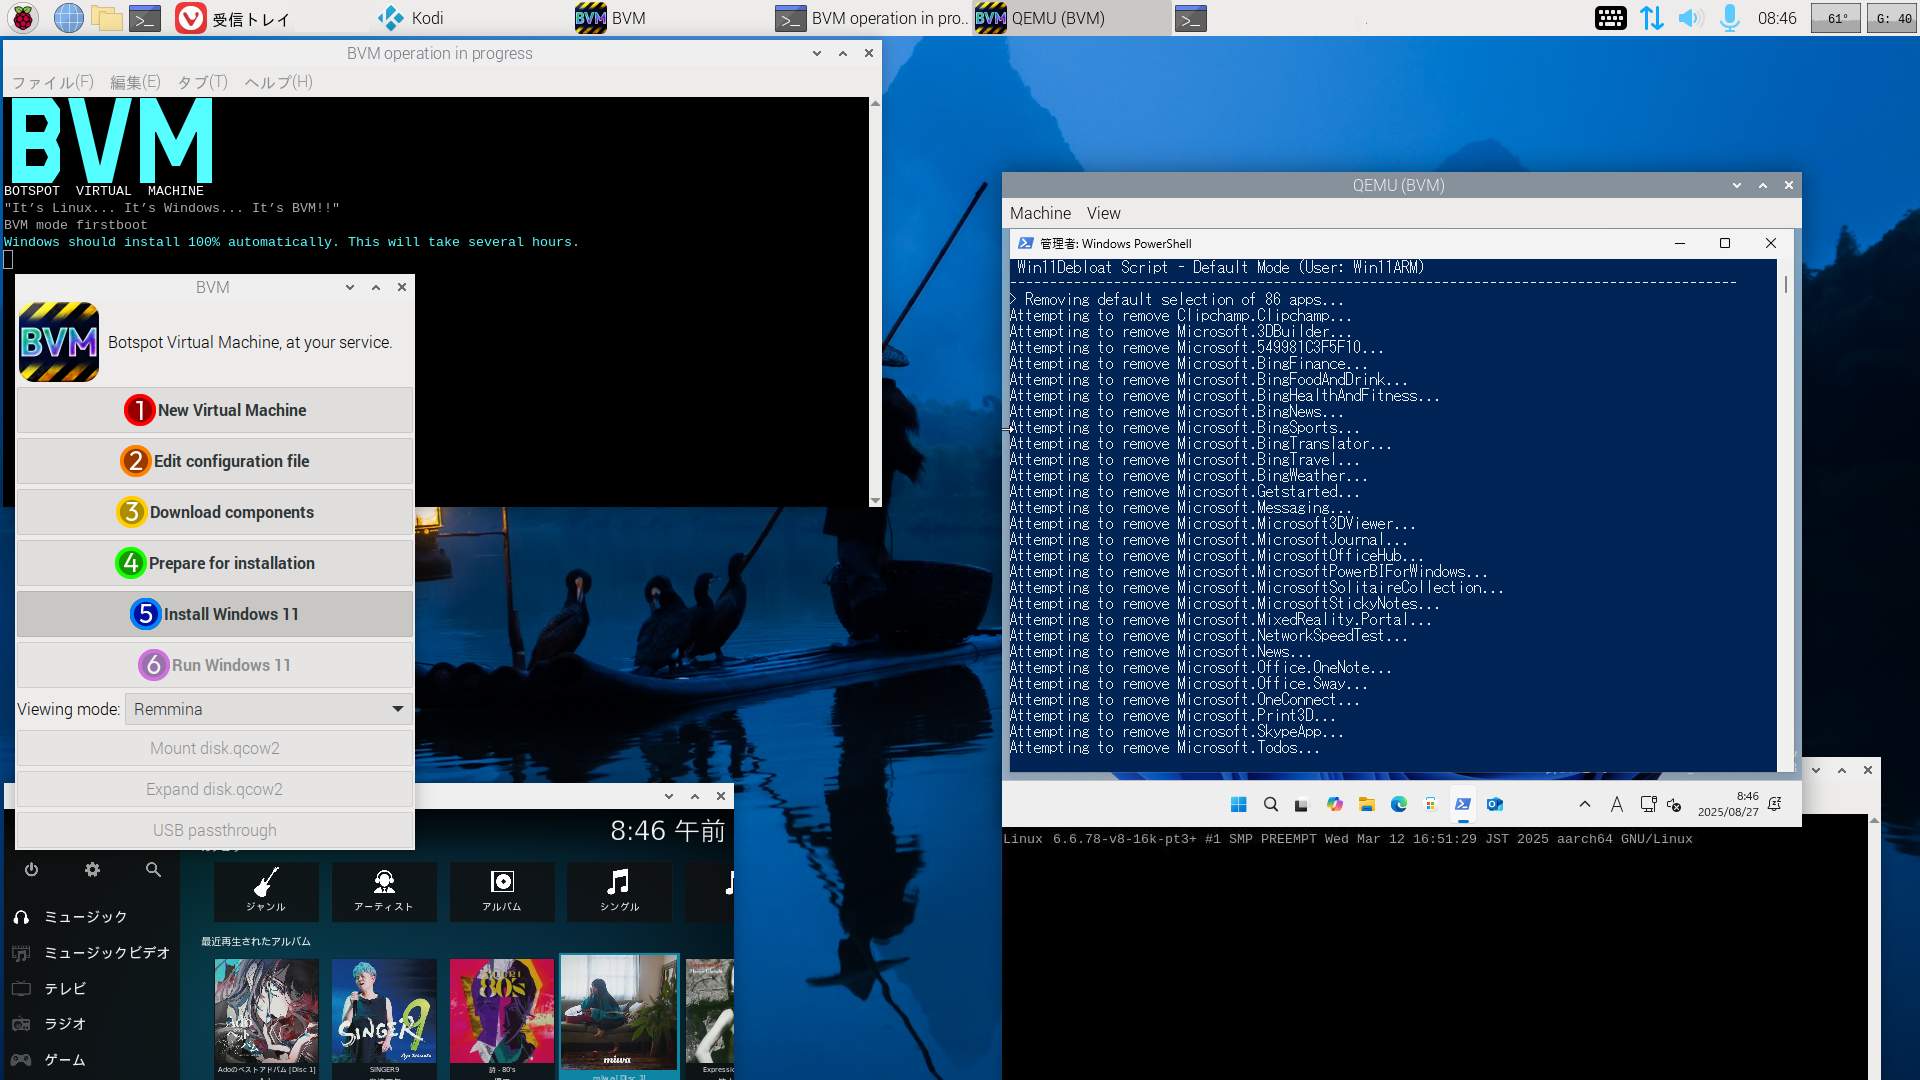
Task: Open ファイル(F) menu in terminal
Action: [x=52, y=82]
